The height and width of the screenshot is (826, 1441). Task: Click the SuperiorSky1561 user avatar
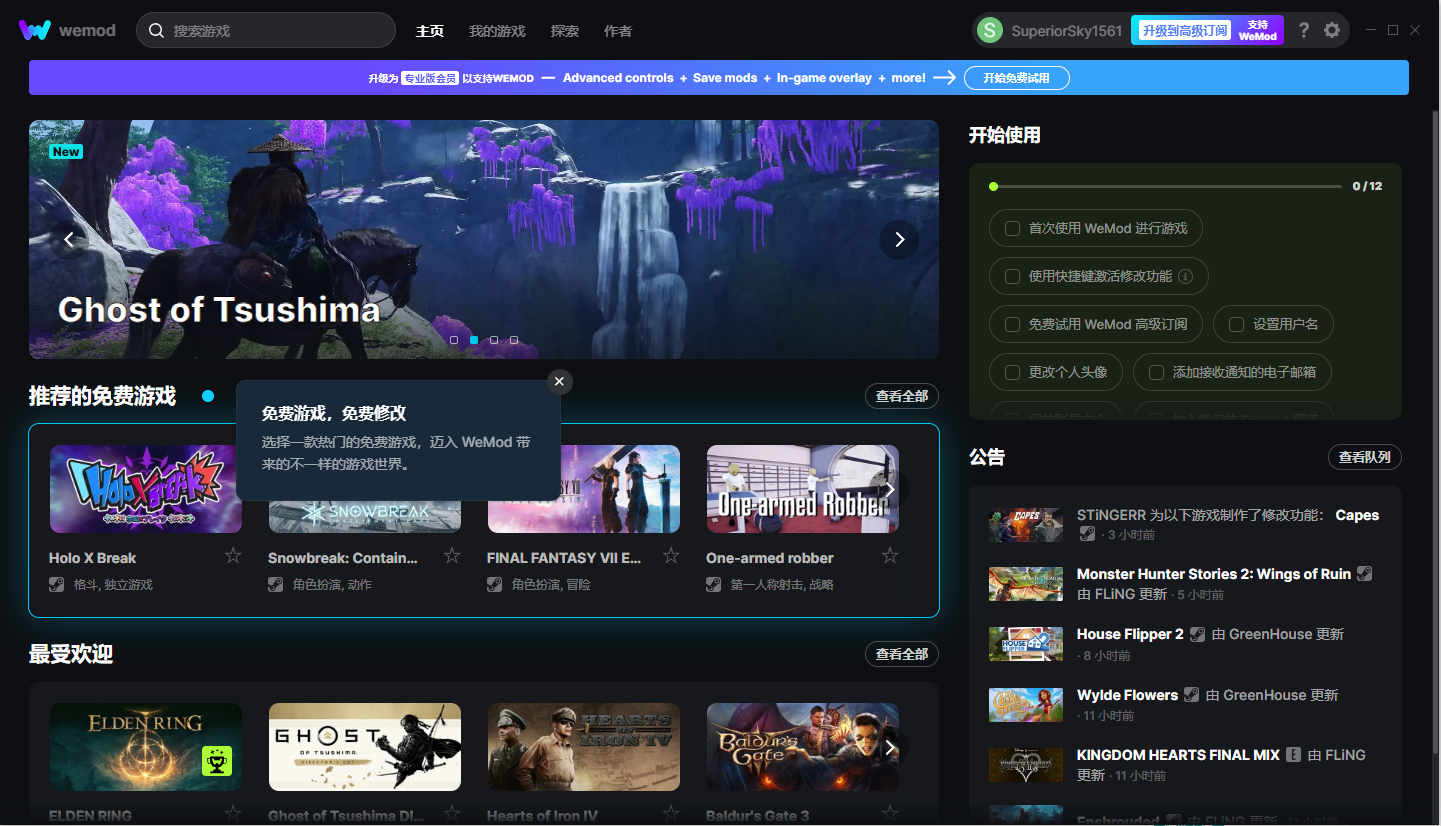pos(989,30)
